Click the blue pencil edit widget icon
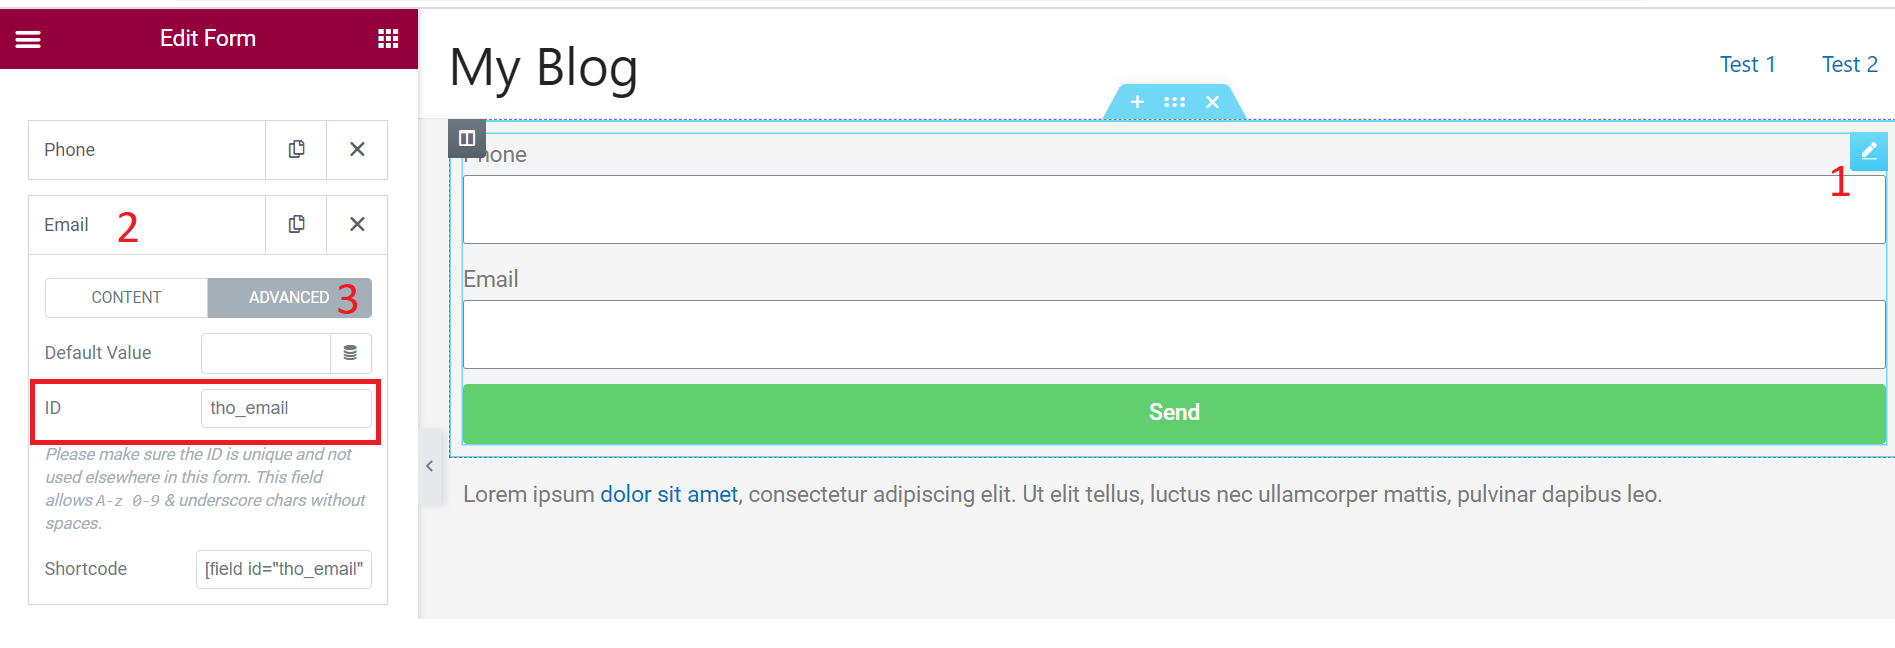This screenshot has width=1895, height=648. pos(1868,151)
